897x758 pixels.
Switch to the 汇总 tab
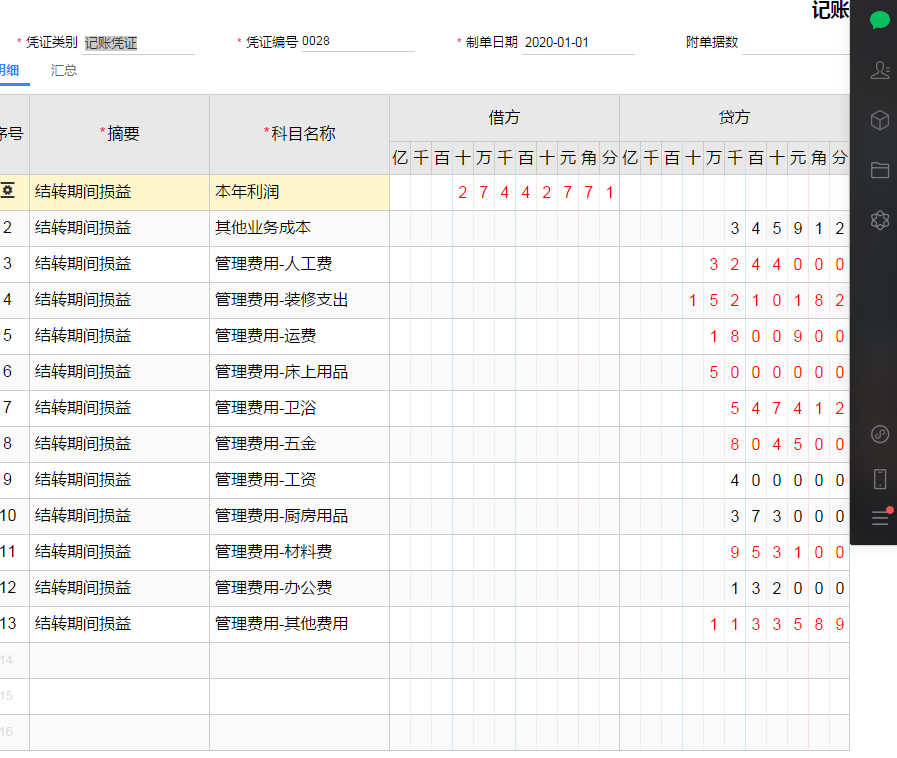(x=63, y=70)
